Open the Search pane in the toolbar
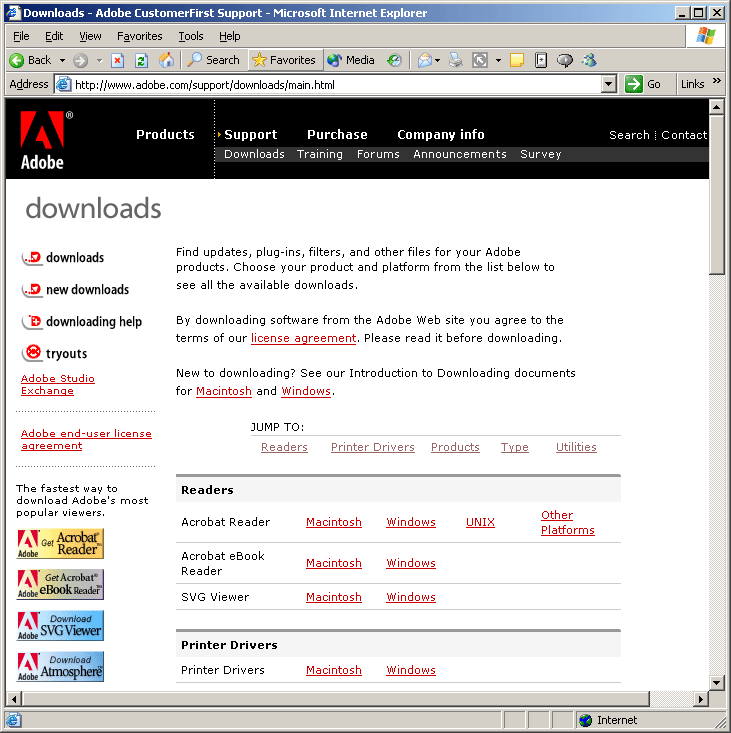Viewport: 731px width, 733px height. tap(214, 60)
